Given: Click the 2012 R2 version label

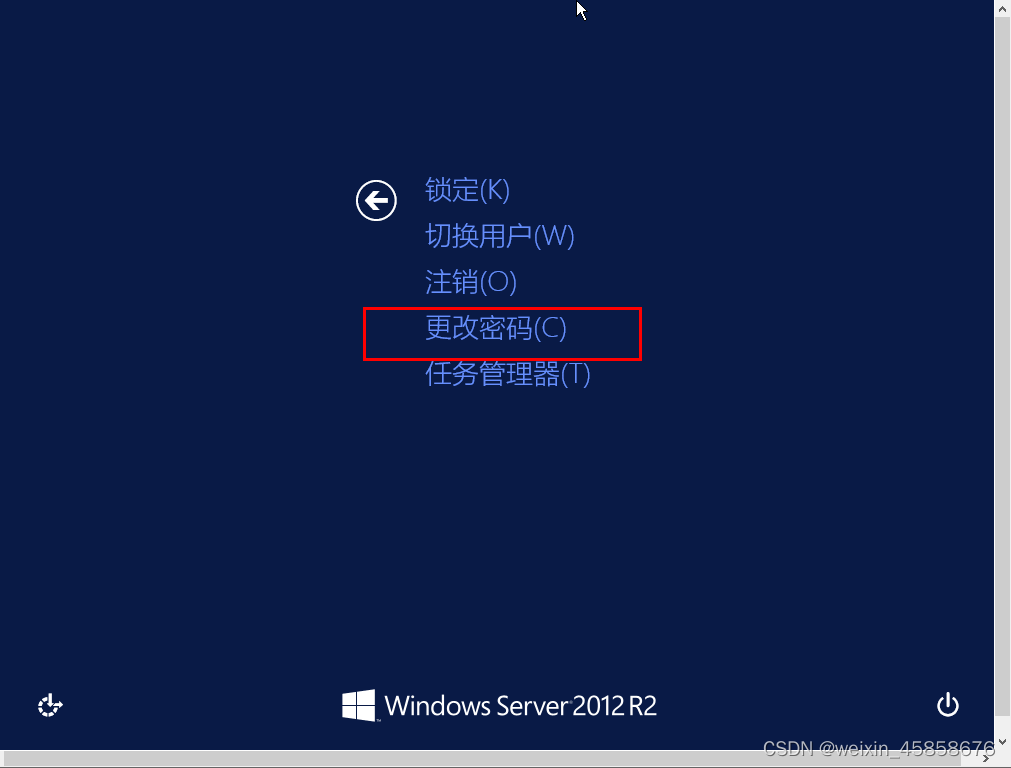Looking at the screenshot, I should pos(614,706).
